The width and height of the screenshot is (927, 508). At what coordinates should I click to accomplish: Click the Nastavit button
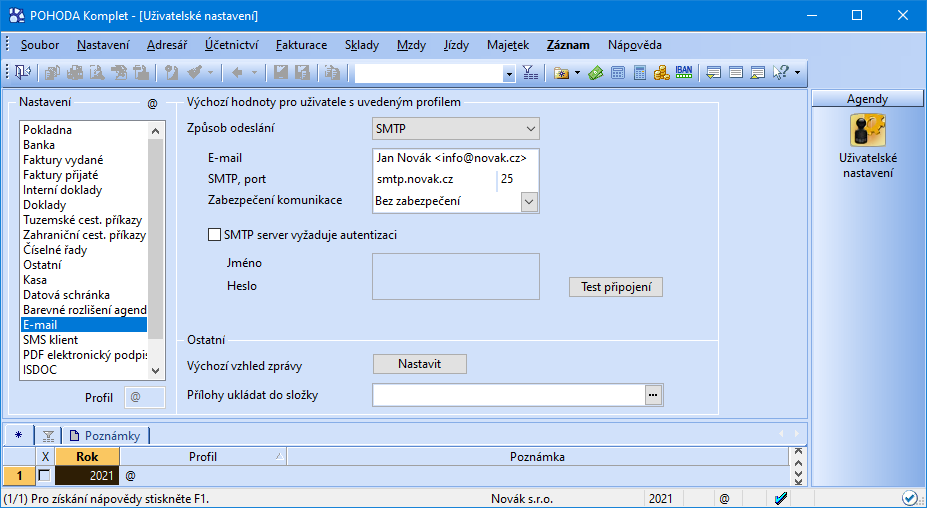[x=420, y=364]
